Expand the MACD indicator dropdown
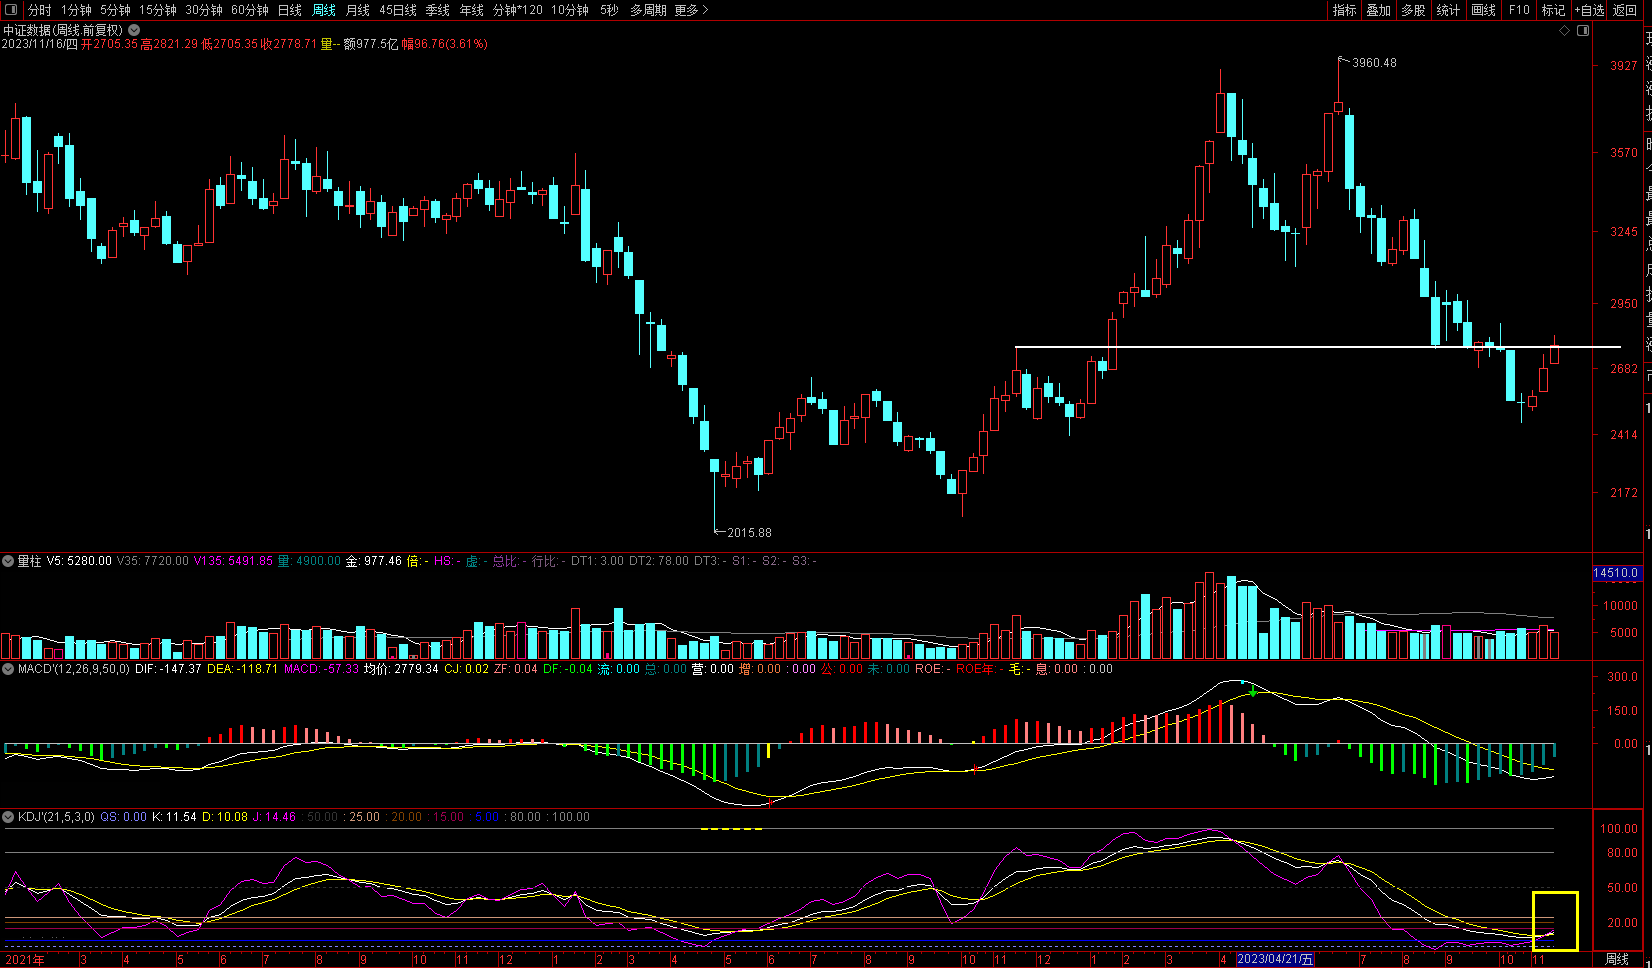This screenshot has width=1652, height=968. [8, 669]
